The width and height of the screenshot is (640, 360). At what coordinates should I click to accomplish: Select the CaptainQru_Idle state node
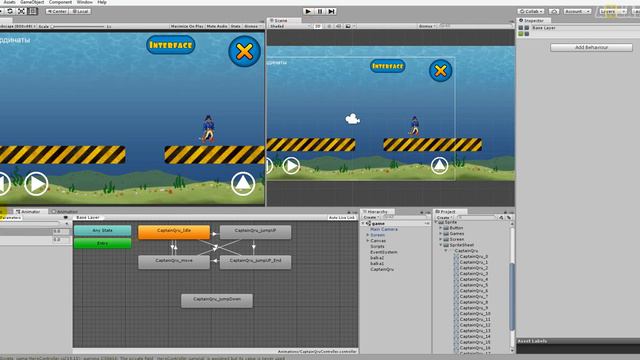click(x=174, y=231)
